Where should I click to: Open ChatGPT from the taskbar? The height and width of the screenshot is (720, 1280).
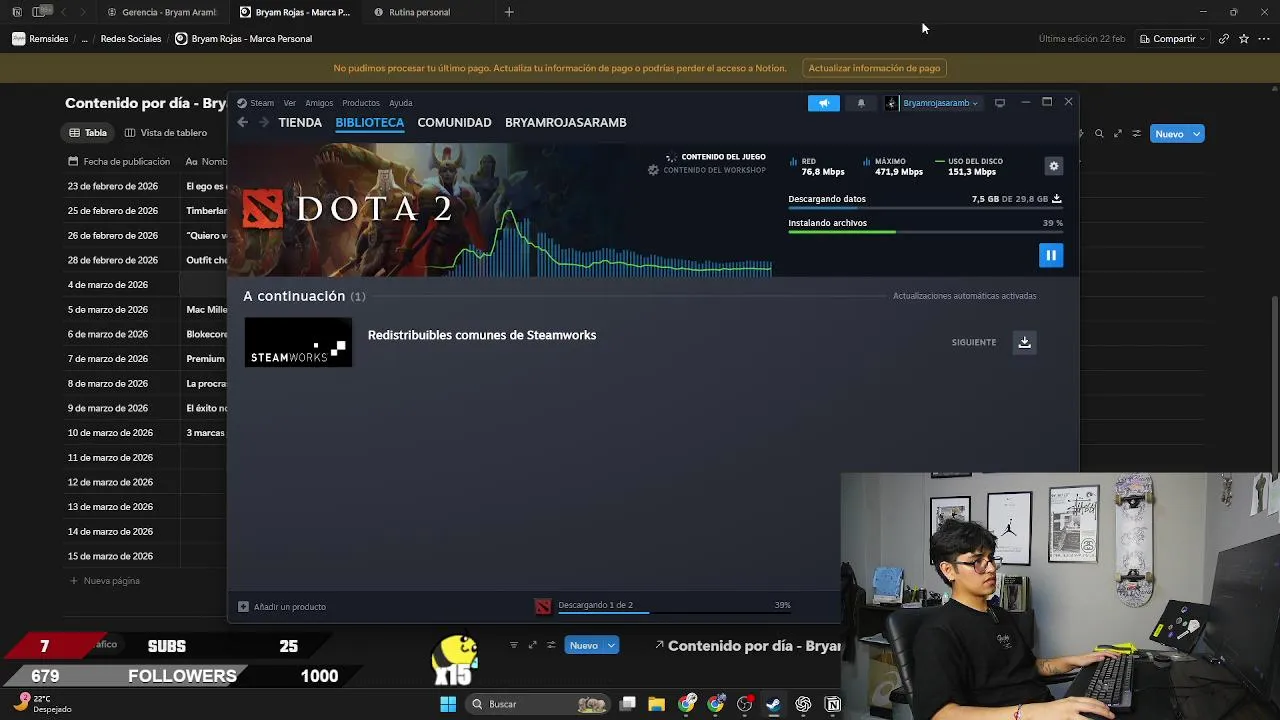click(x=803, y=704)
